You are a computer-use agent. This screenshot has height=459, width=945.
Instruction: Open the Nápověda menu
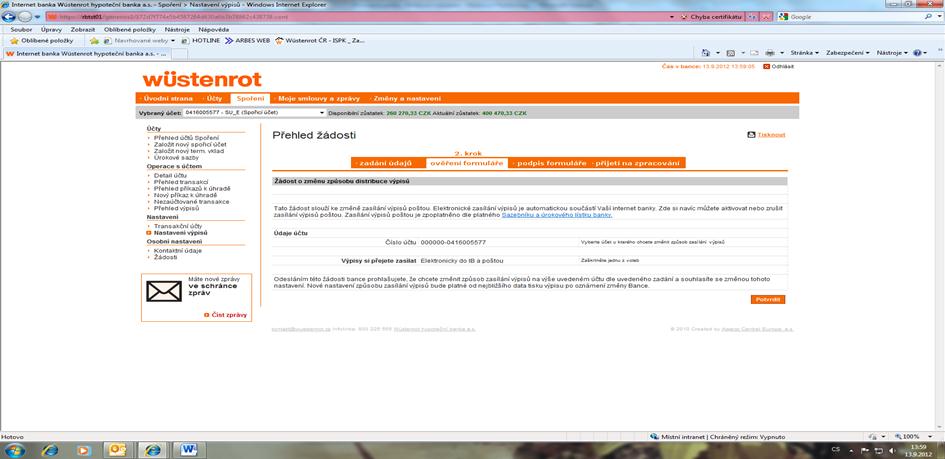(213, 29)
